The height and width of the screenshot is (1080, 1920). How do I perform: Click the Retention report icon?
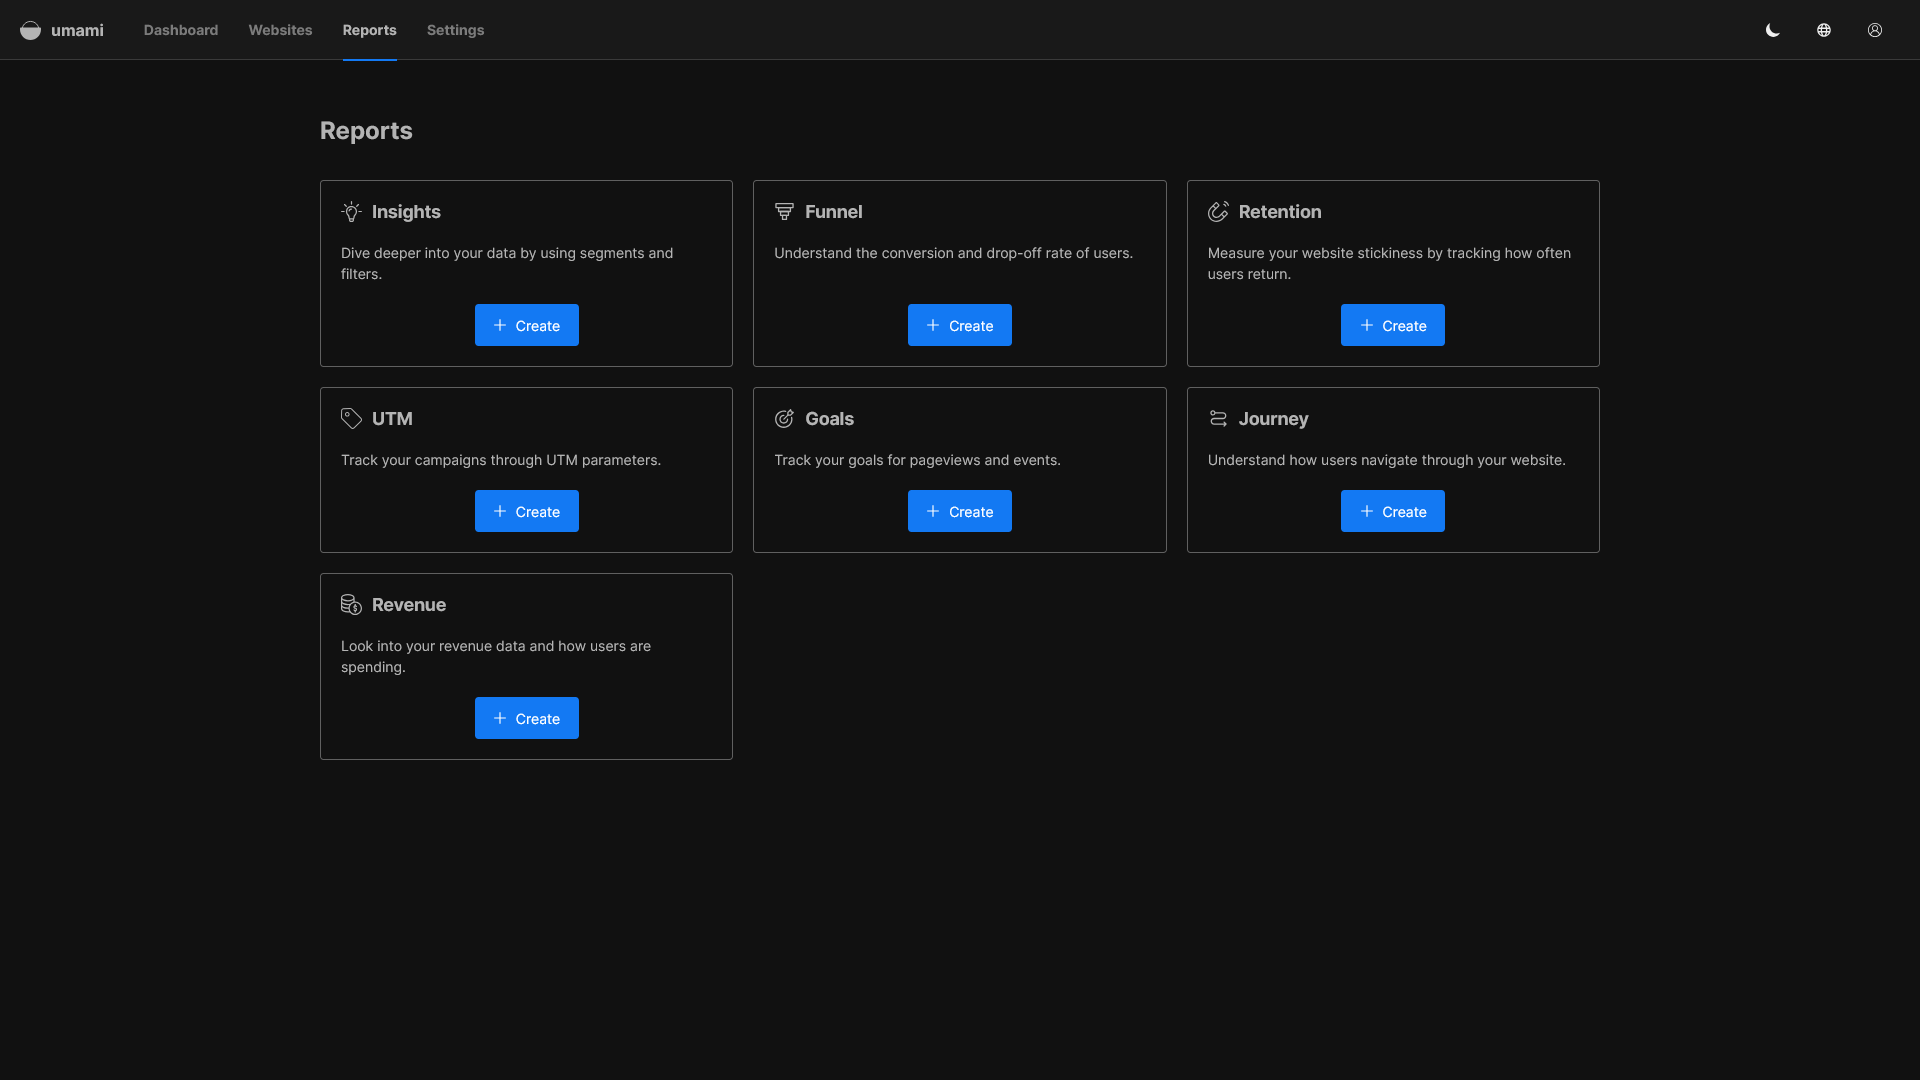tap(1218, 212)
